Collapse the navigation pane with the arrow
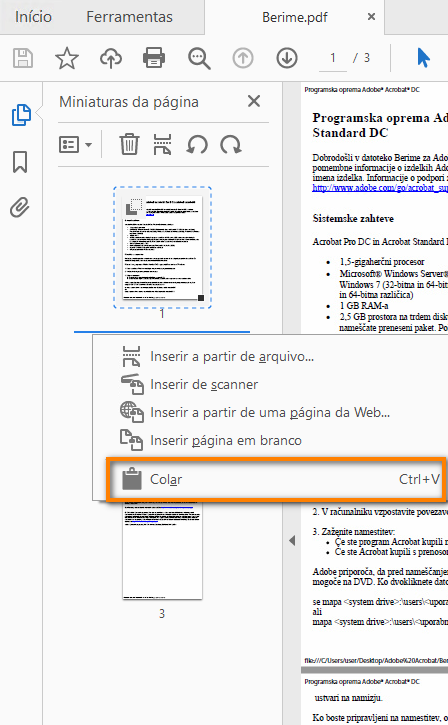 [292, 540]
